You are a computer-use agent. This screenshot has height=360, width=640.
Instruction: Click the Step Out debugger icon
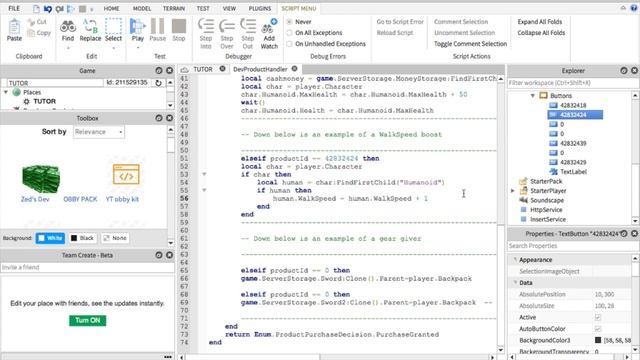248,26
